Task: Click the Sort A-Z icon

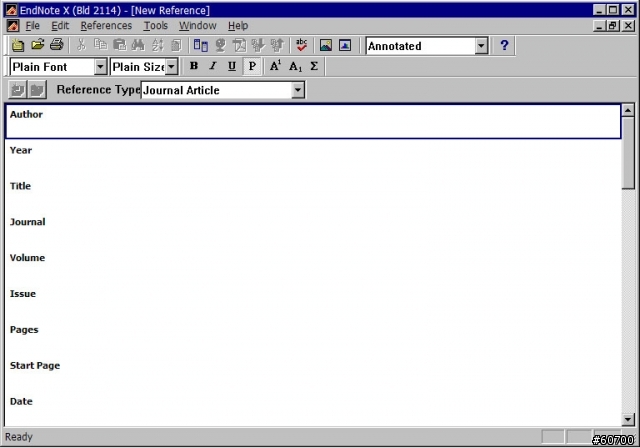Action: pyautogui.click(x=158, y=45)
